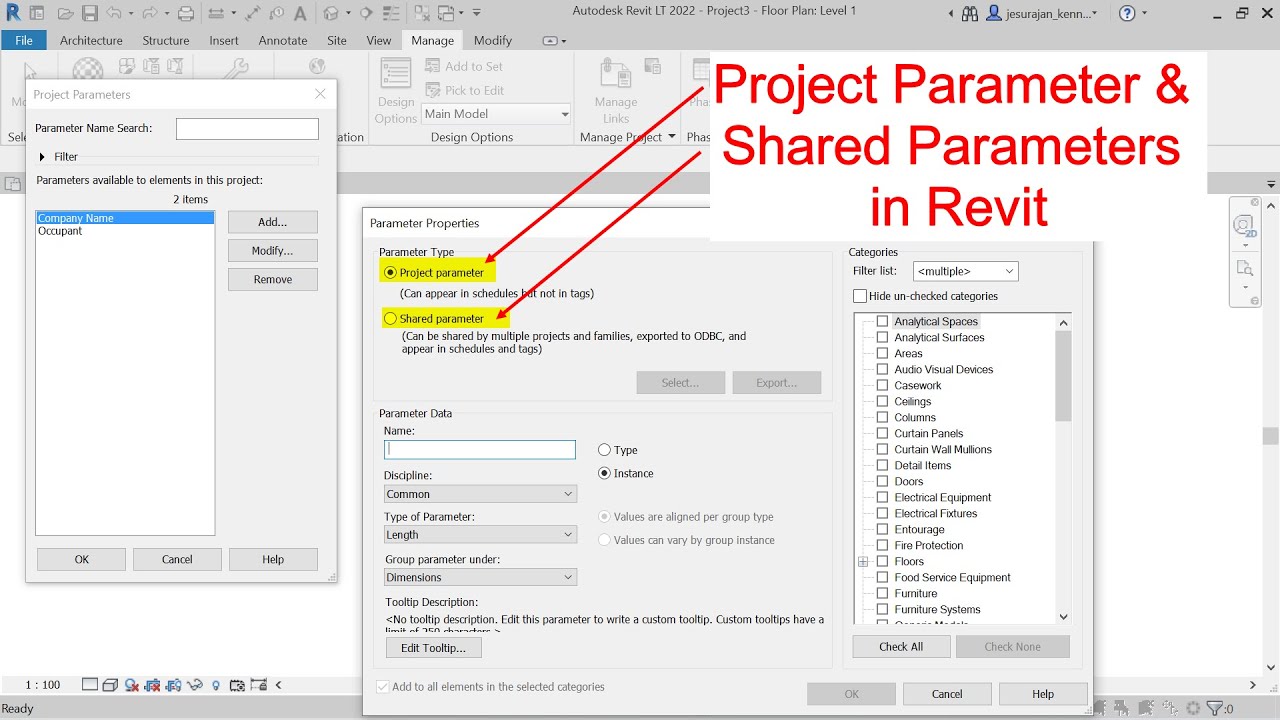Click the Save disk icon in quick access toolbar
This screenshot has height=720, width=1280.
pyautogui.click(x=90, y=14)
